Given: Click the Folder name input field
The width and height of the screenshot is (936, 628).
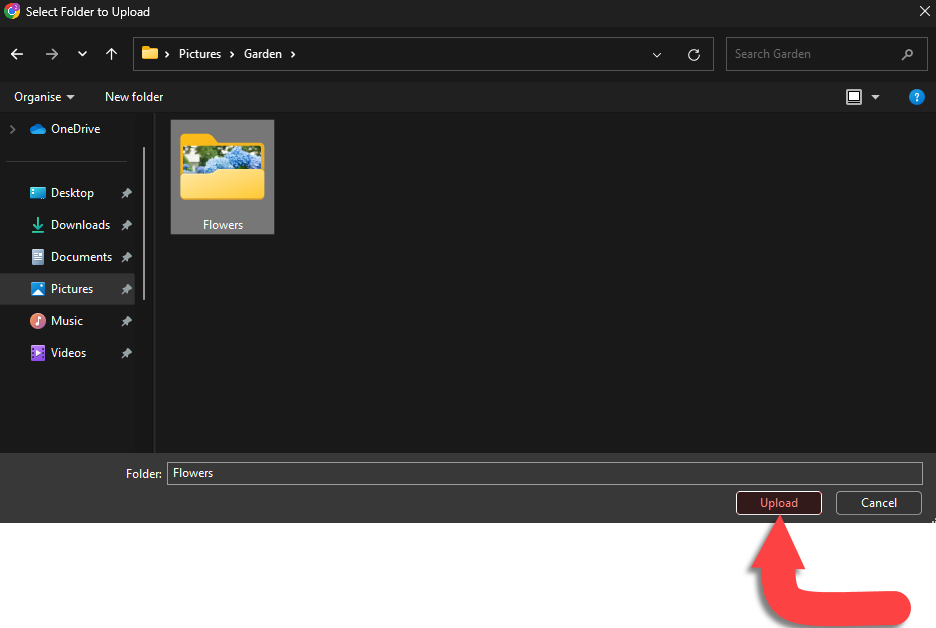Looking at the screenshot, I should (544, 473).
